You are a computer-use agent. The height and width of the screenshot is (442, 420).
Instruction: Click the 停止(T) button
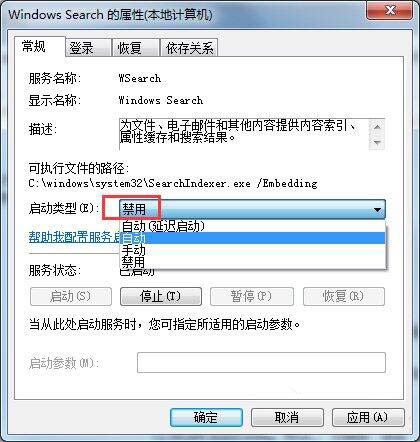[x=161, y=296]
